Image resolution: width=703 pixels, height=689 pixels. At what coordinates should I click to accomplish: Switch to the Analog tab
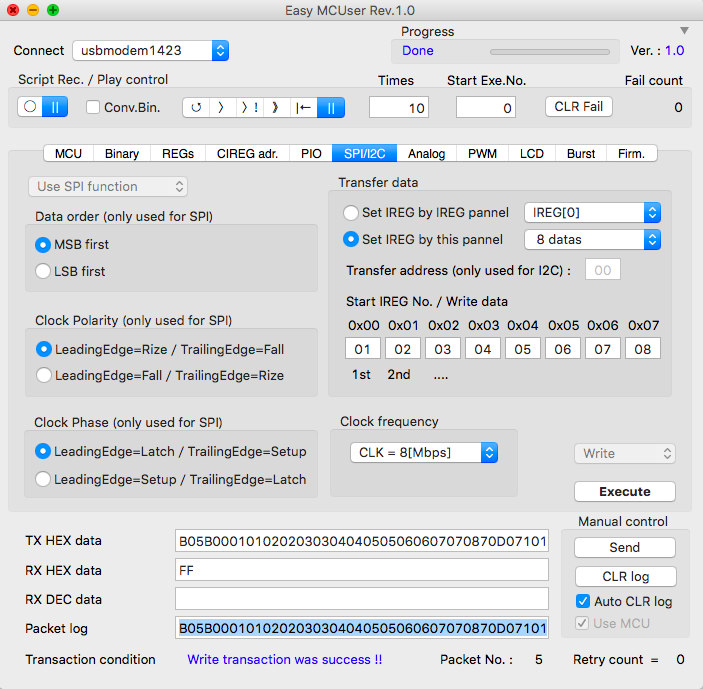click(x=426, y=153)
